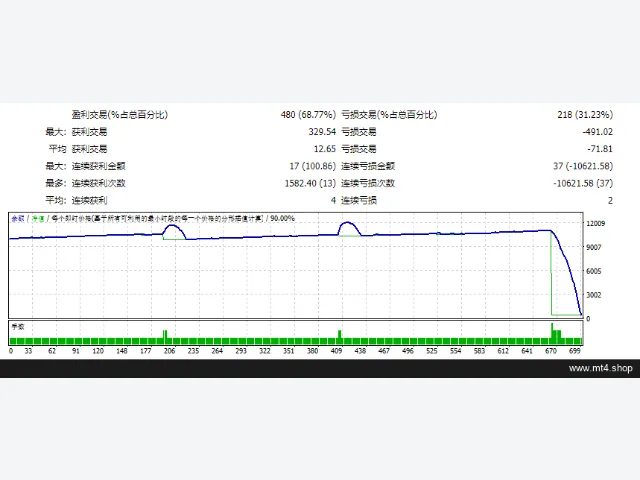640x480 pixels.
Task: Select the label "连续亏损金额"
Action: (368, 166)
